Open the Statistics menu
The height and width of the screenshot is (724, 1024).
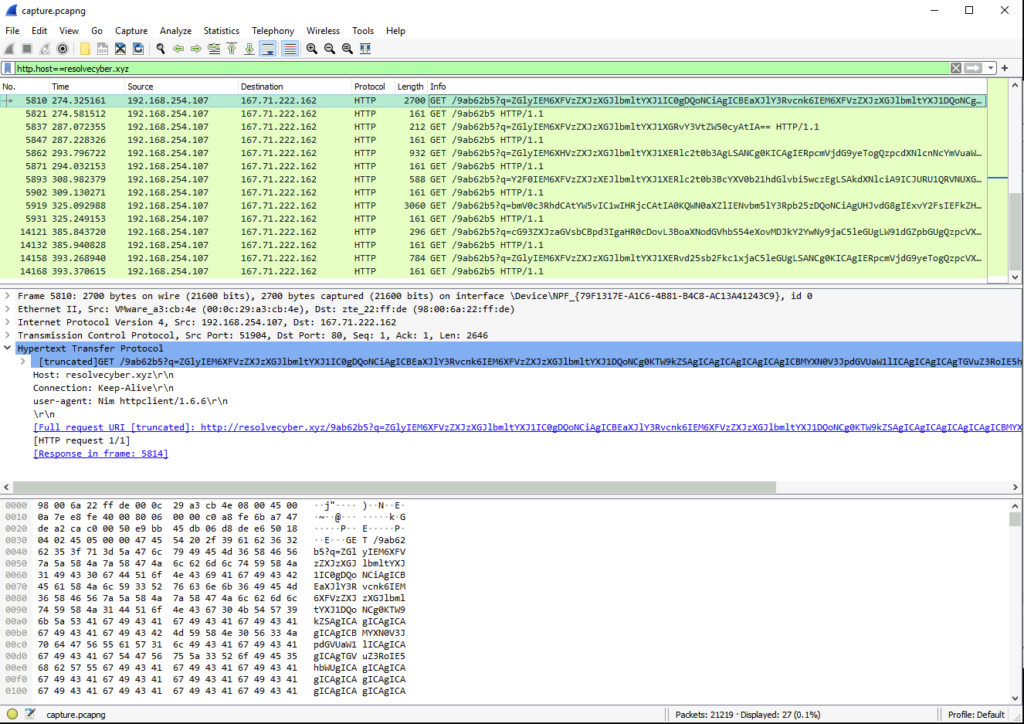[x=221, y=31]
